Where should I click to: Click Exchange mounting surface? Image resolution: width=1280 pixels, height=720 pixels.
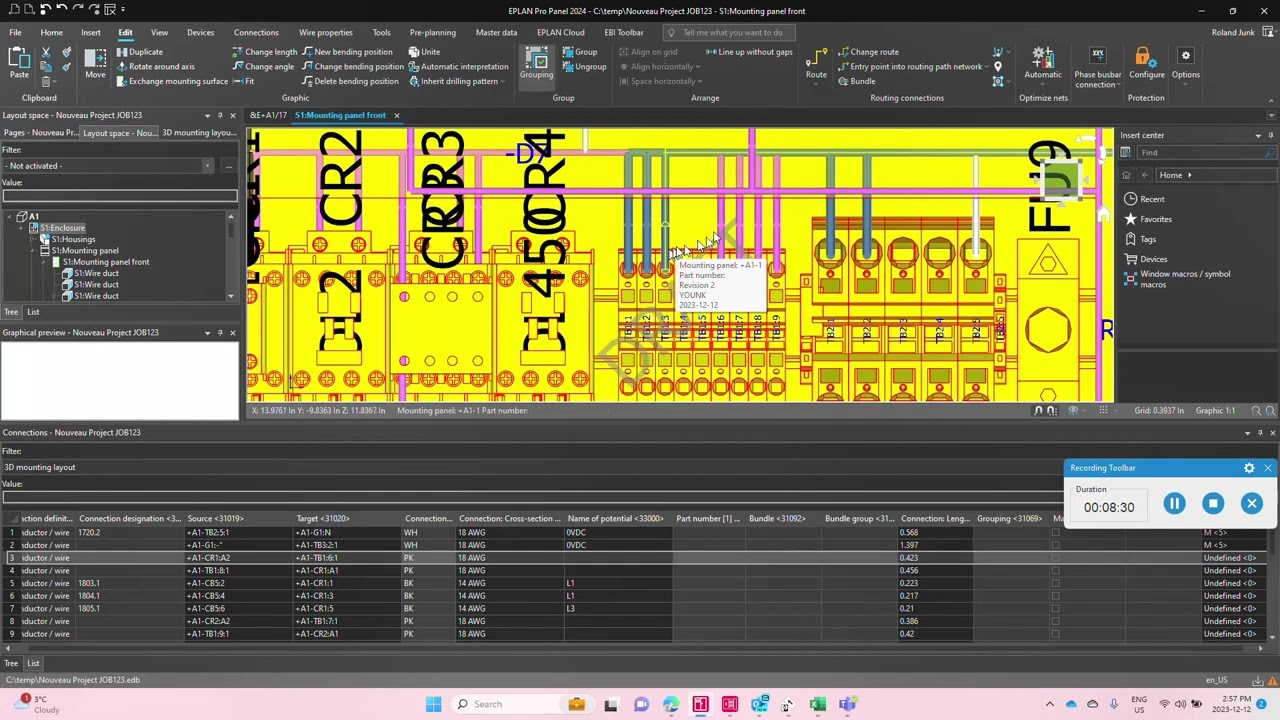[x=171, y=81]
